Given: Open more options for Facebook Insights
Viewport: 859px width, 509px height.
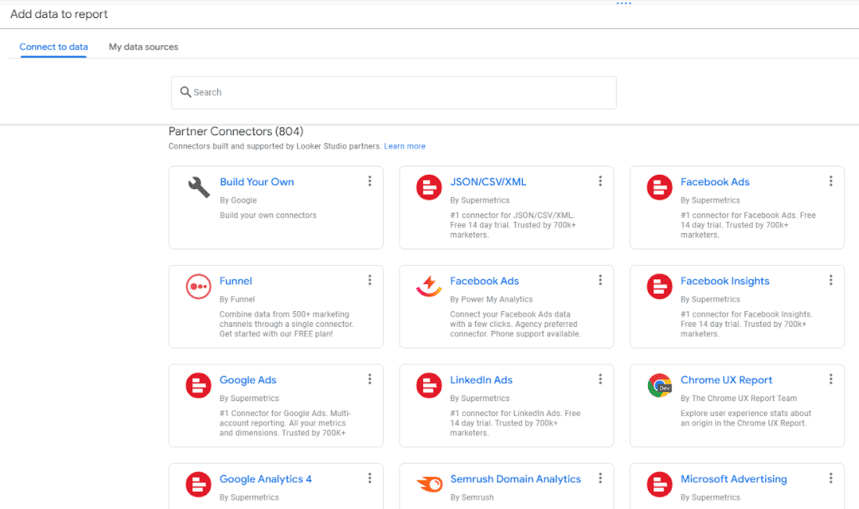Looking at the screenshot, I should coord(831,280).
